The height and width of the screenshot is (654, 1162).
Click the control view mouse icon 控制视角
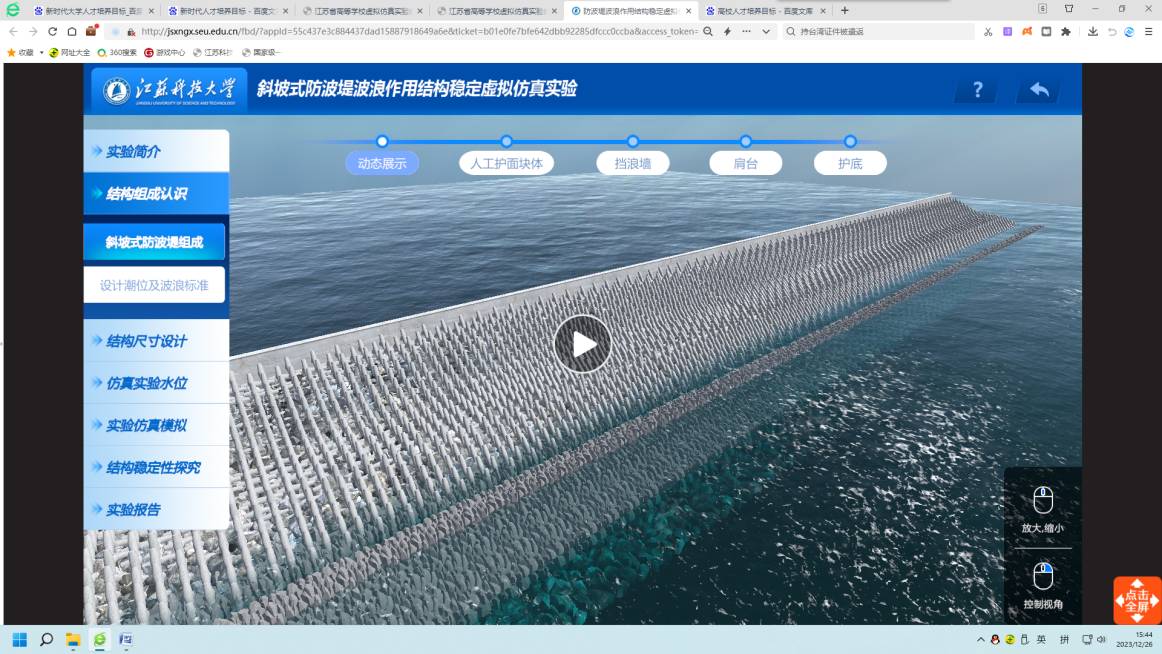[1042, 577]
